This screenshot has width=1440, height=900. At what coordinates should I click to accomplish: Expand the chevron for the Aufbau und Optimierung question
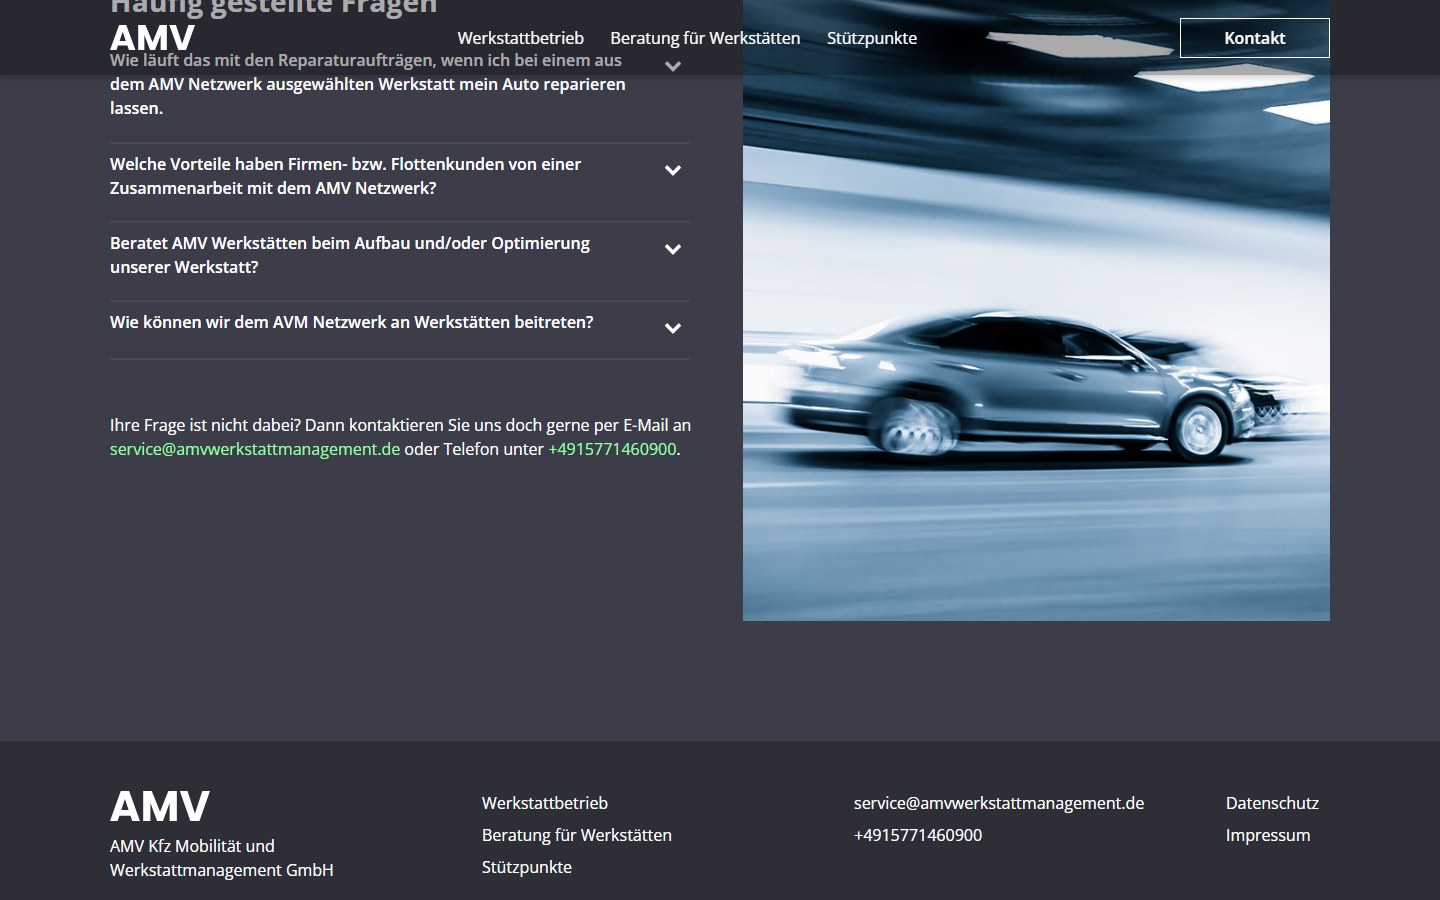673,250
